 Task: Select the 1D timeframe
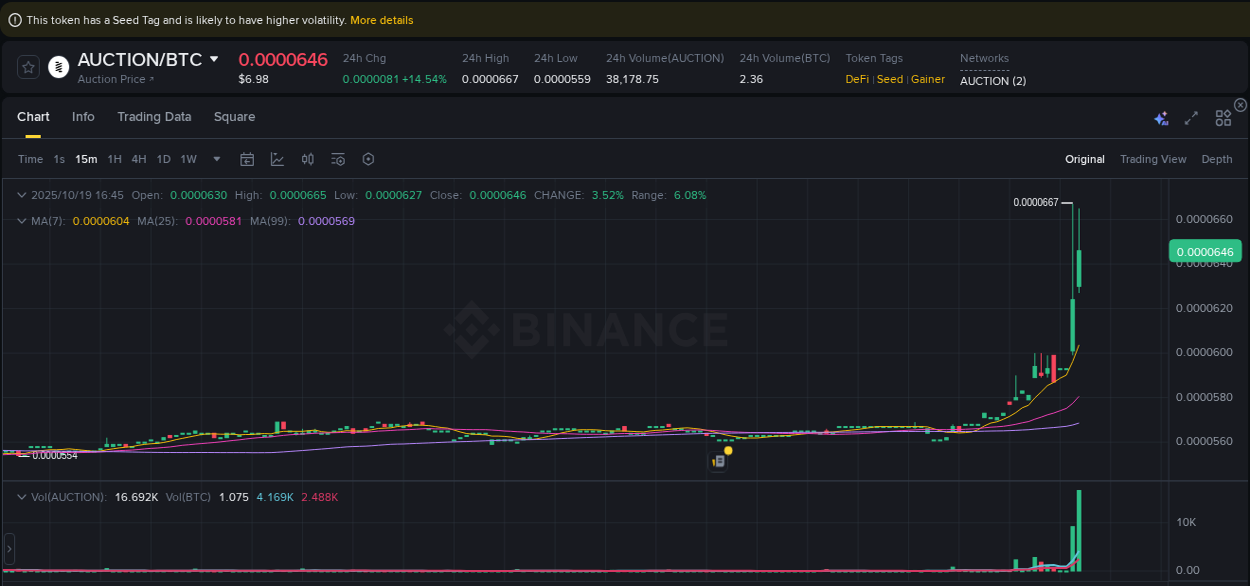[163, 159]
